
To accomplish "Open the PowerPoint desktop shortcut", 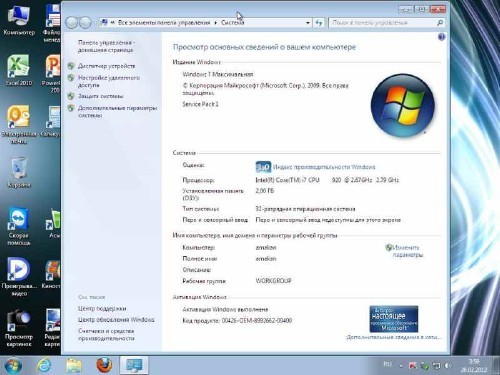I will click(53, 74).
